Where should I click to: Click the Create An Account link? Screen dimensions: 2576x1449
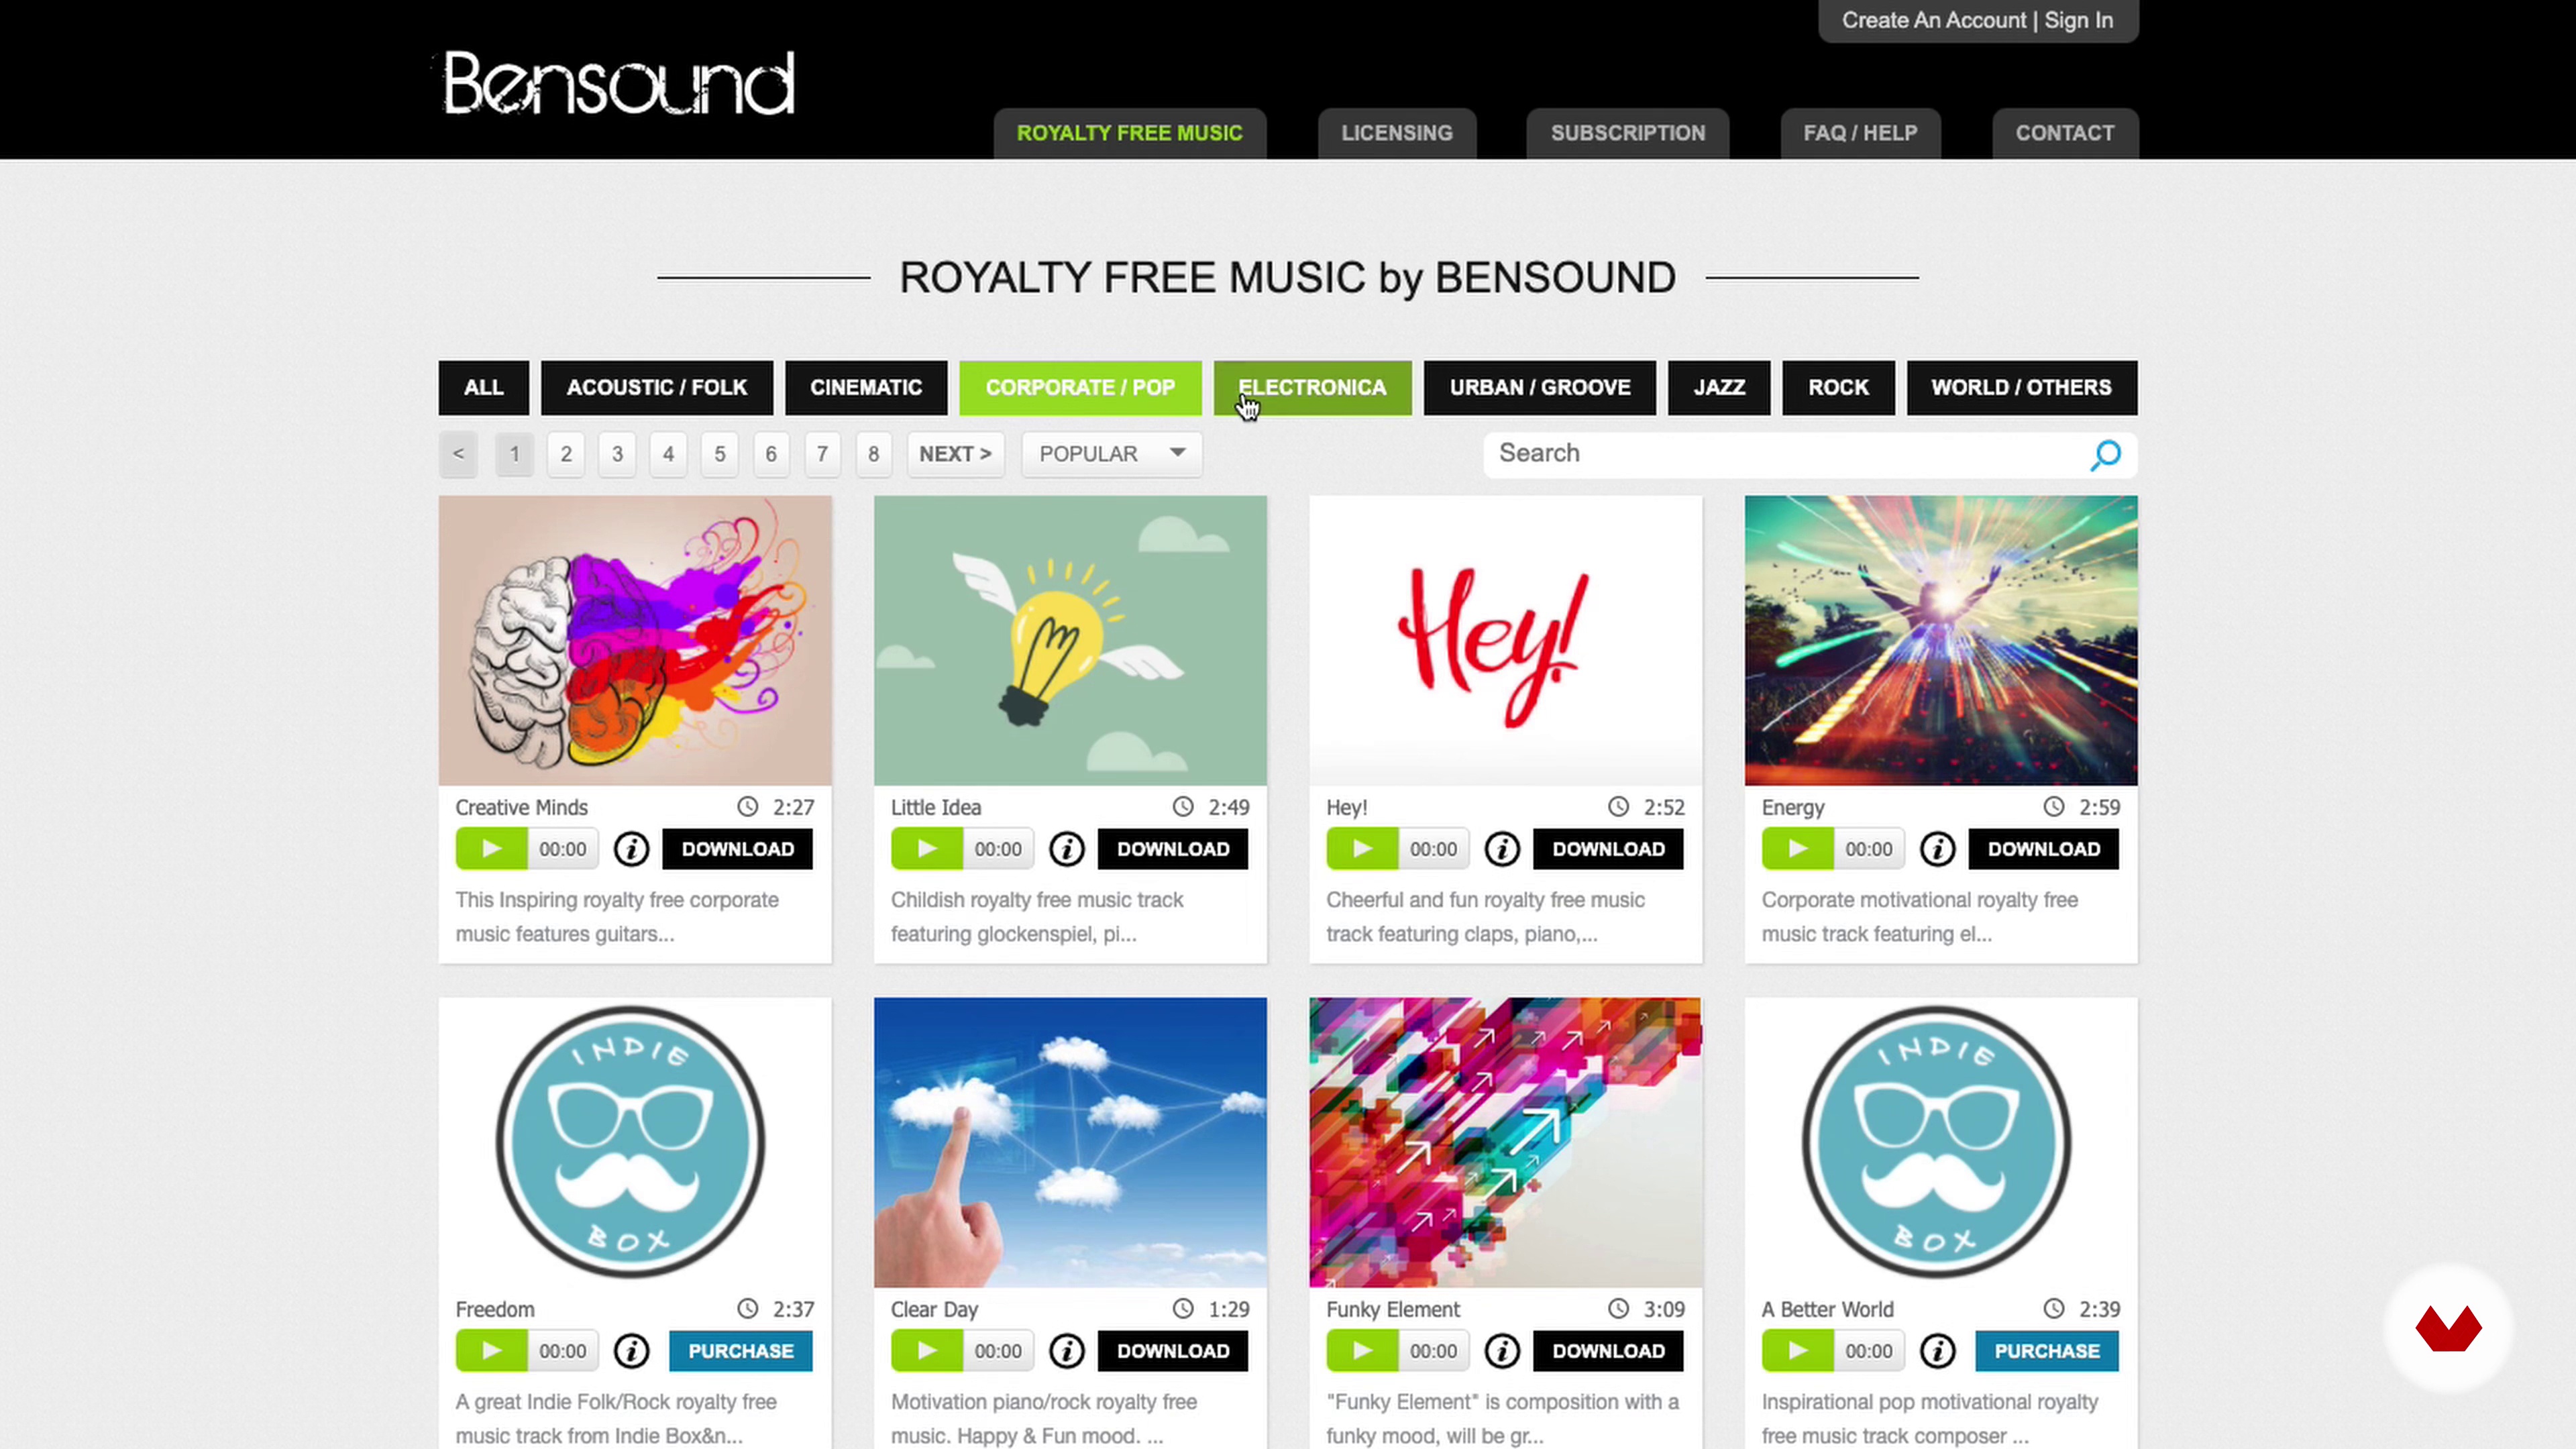point(1933,20)
